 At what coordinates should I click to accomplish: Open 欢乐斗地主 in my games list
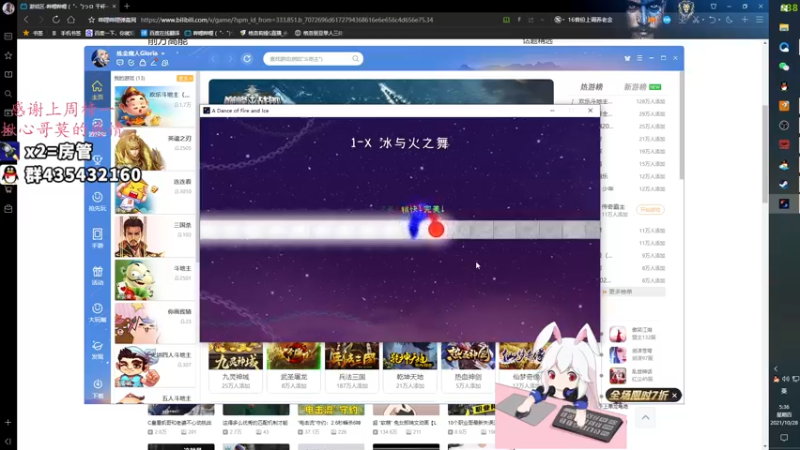[x=155, y=106]
